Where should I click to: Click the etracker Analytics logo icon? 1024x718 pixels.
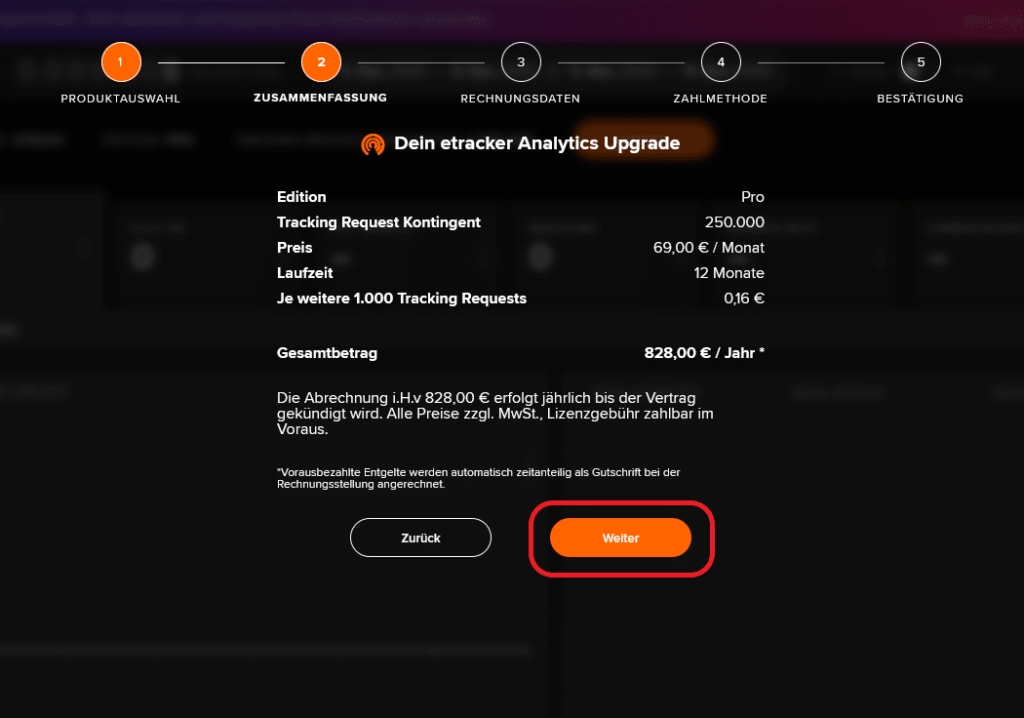tap(373, 144)
